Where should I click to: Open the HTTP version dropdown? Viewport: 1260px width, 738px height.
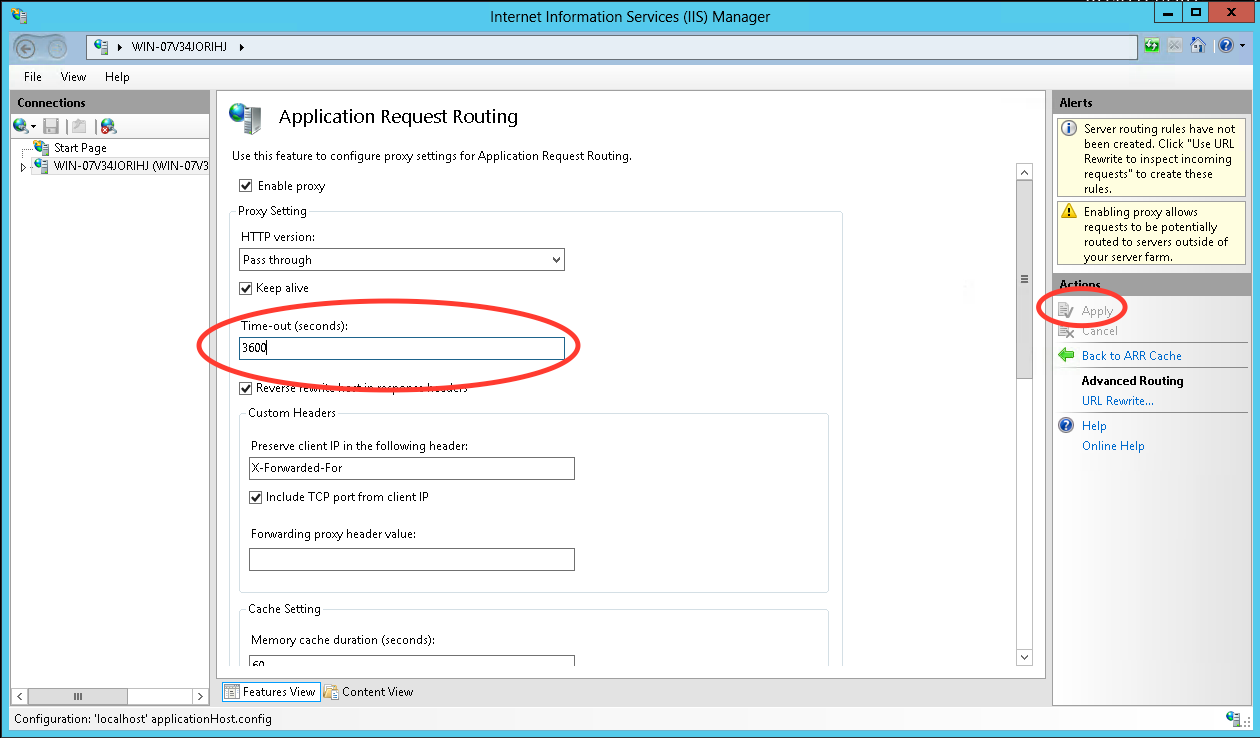(402, 260)
